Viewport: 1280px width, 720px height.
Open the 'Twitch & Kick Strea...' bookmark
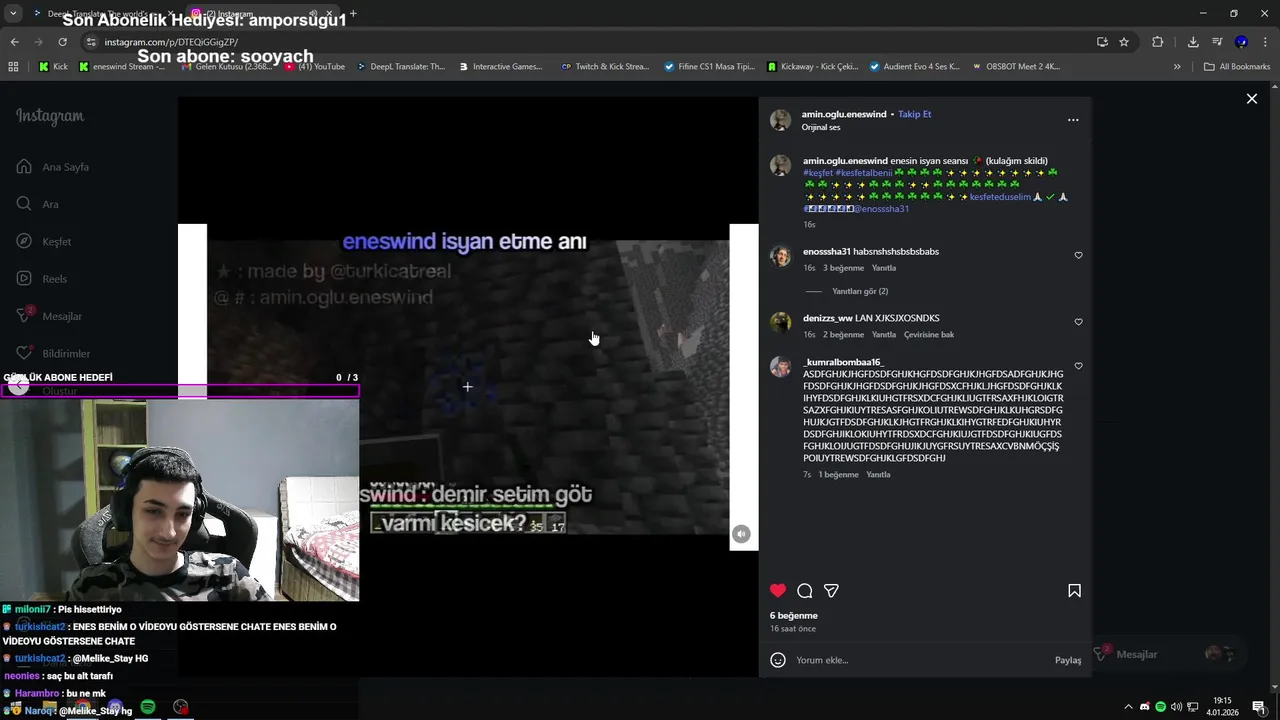606,67
